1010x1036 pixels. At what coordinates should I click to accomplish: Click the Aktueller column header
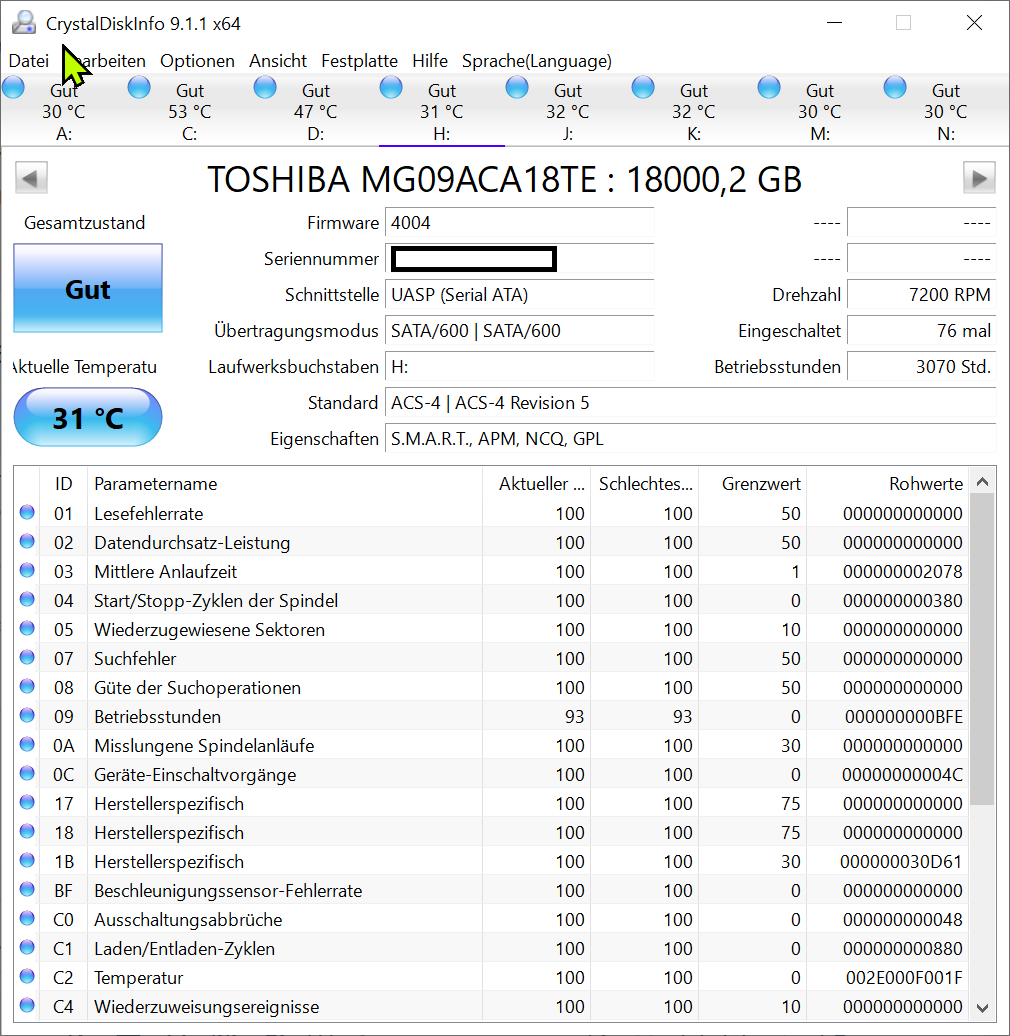[x=536, y=484]
